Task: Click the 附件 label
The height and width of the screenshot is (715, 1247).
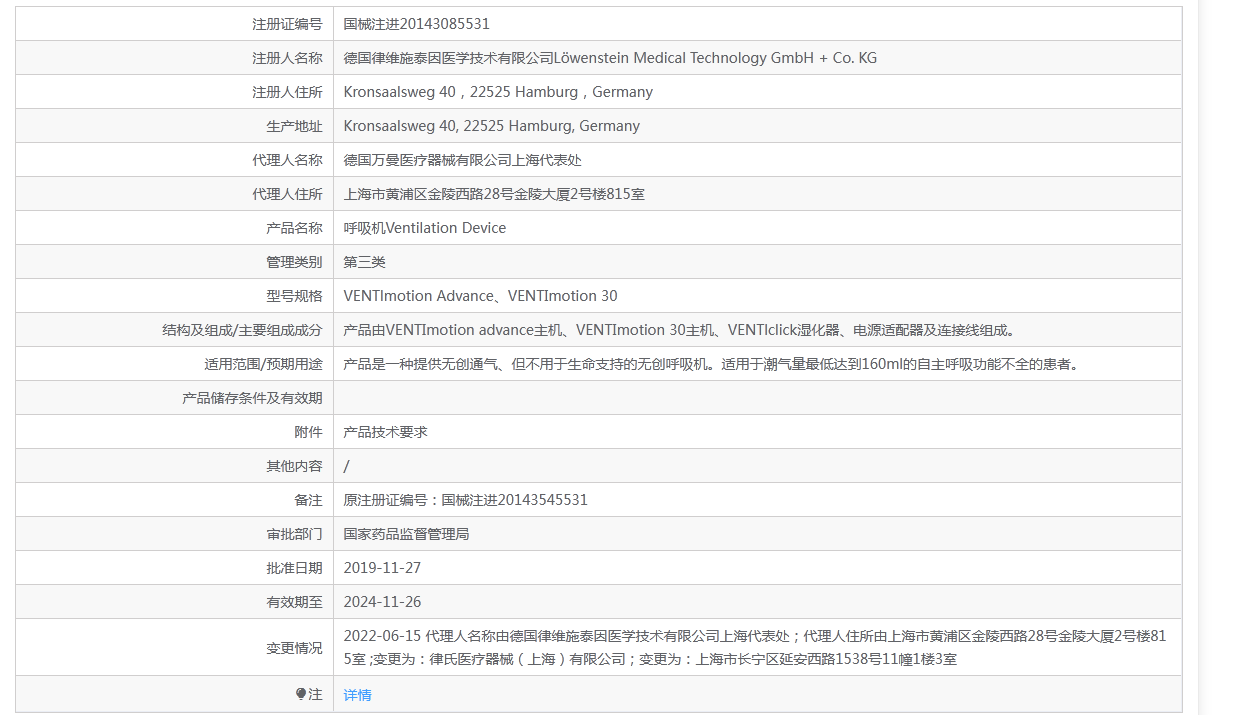Action: coord(308,432)
